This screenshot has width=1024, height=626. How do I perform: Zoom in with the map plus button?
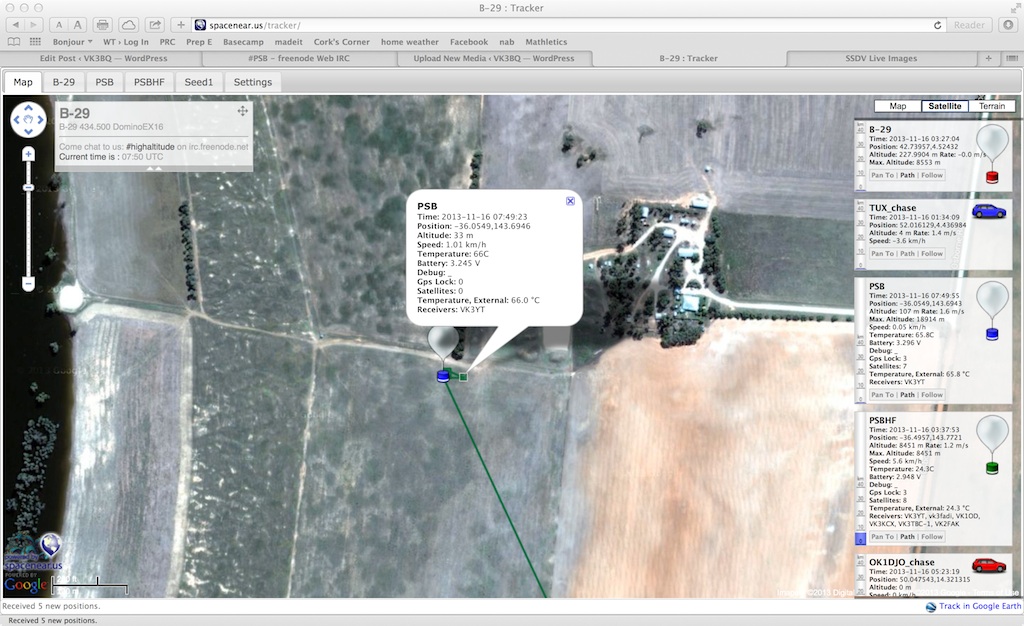(28, 154)
